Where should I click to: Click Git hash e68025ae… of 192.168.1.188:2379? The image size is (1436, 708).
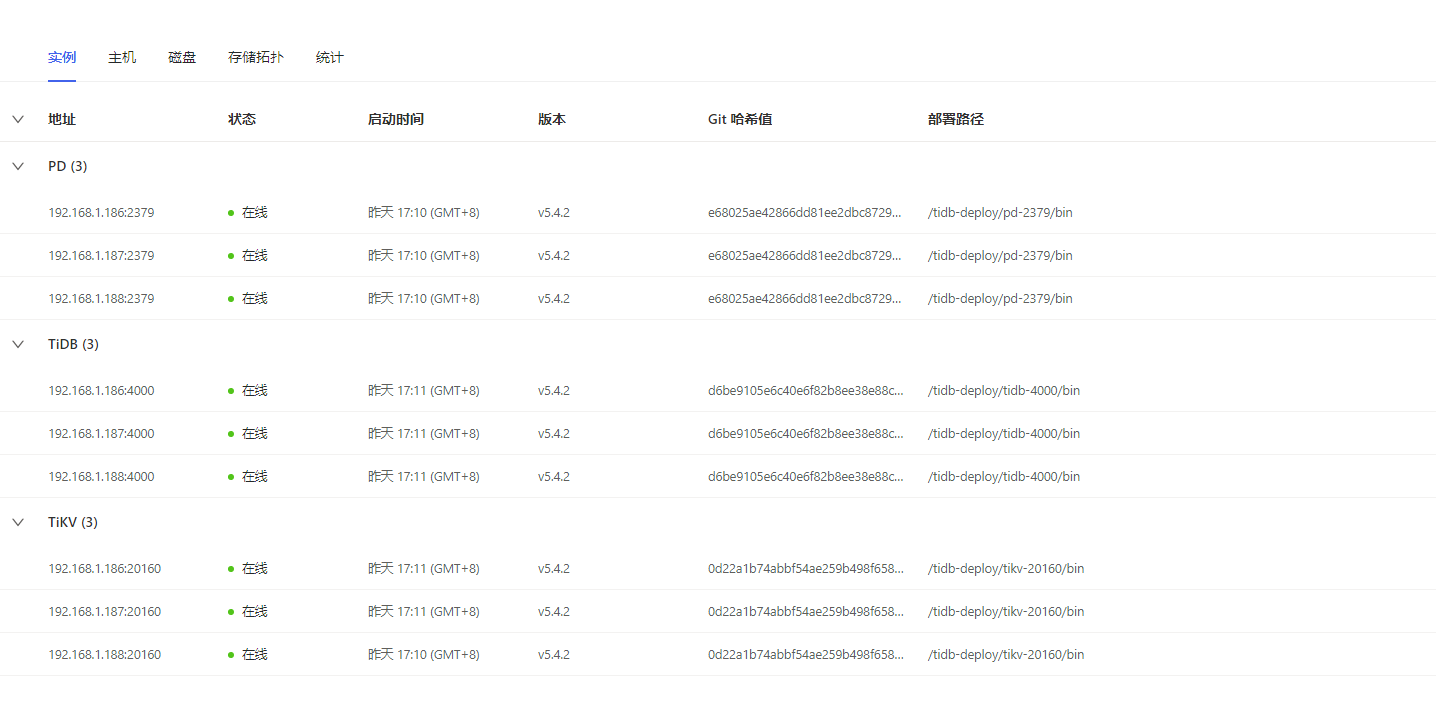click(x=806, y=299)
